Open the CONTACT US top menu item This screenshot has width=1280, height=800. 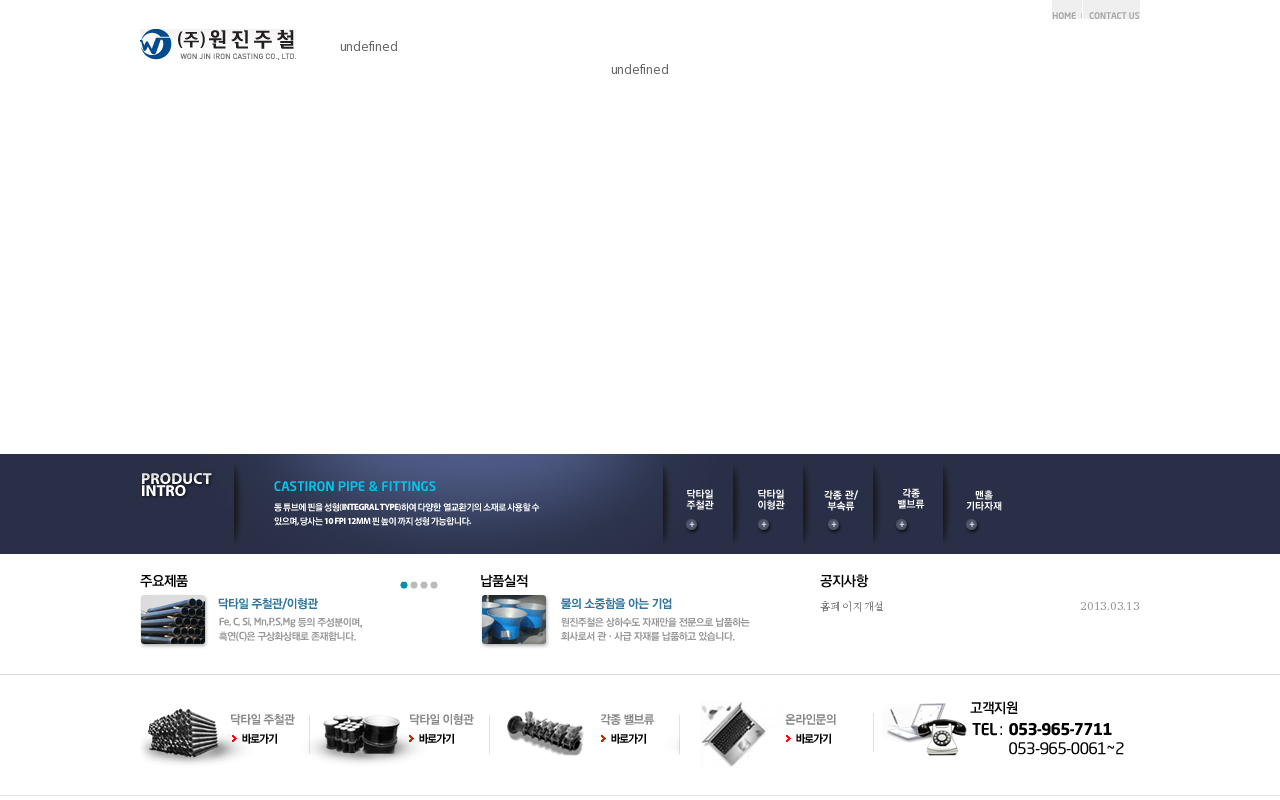point(1113,15)
